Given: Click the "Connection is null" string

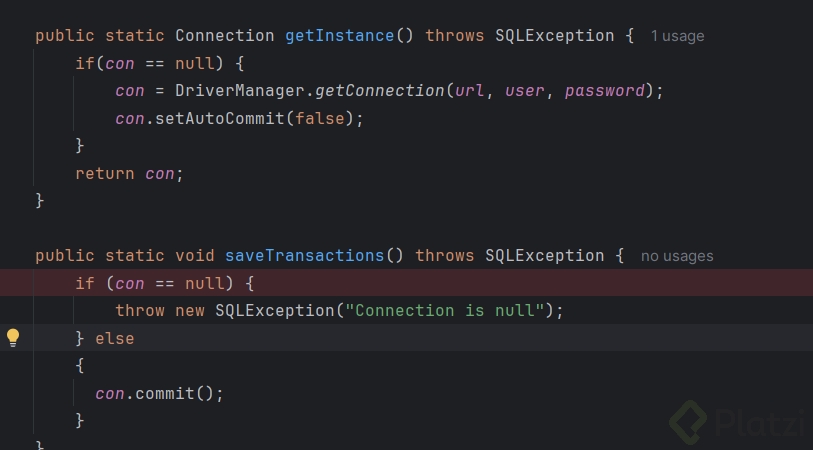Looking at the screenshot, I should [x=444, y=310].
